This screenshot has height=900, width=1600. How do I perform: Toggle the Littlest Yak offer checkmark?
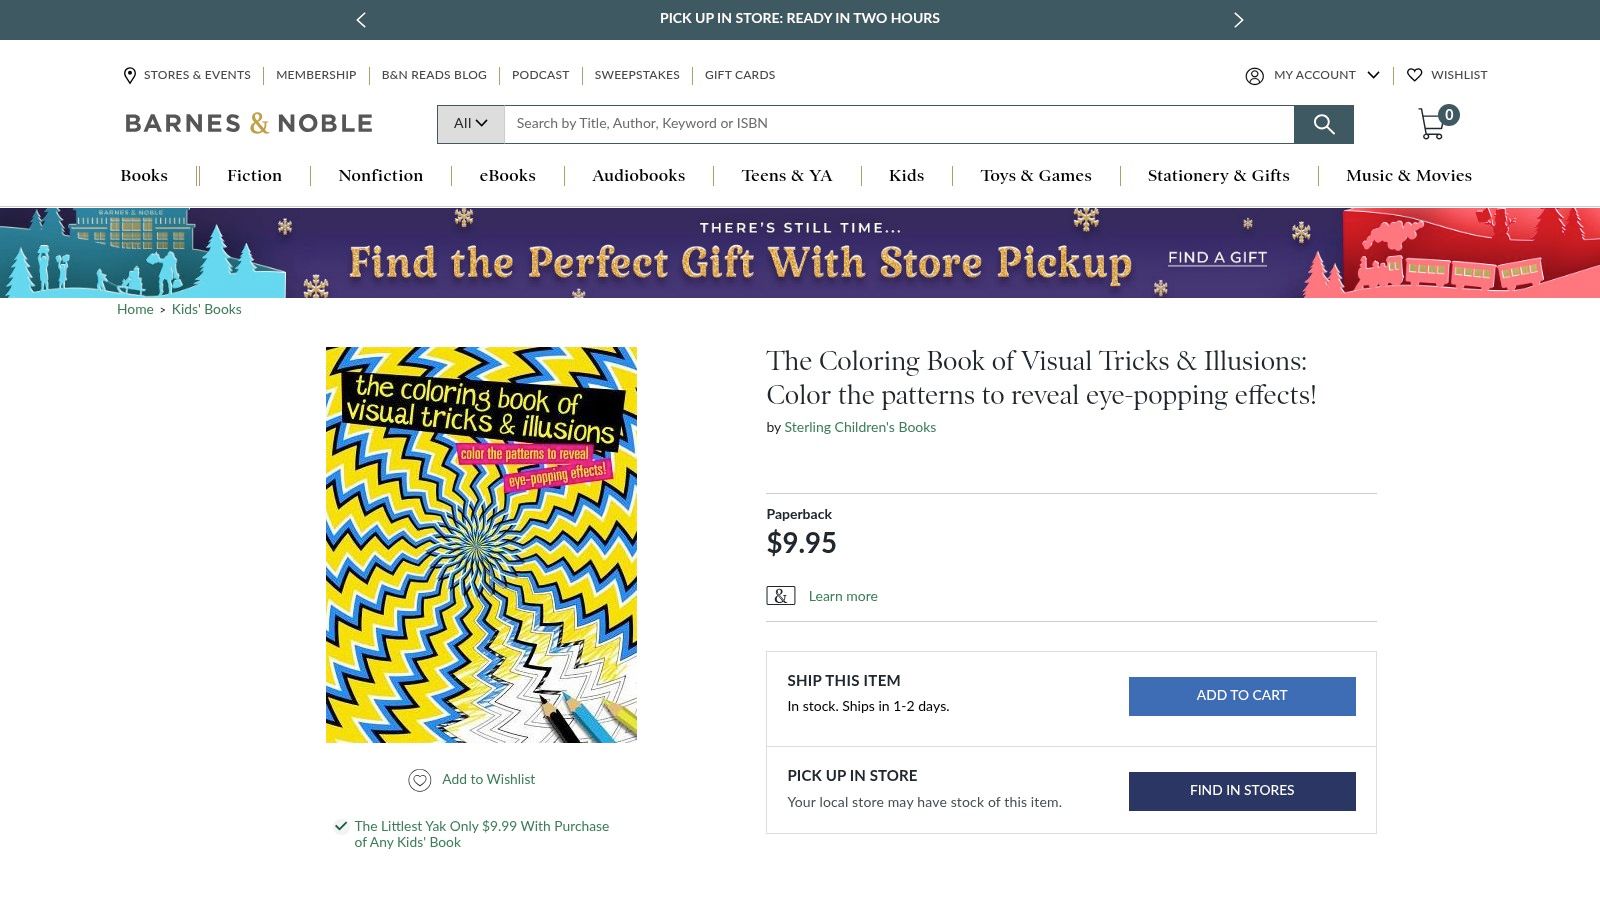tap(339, 826)
